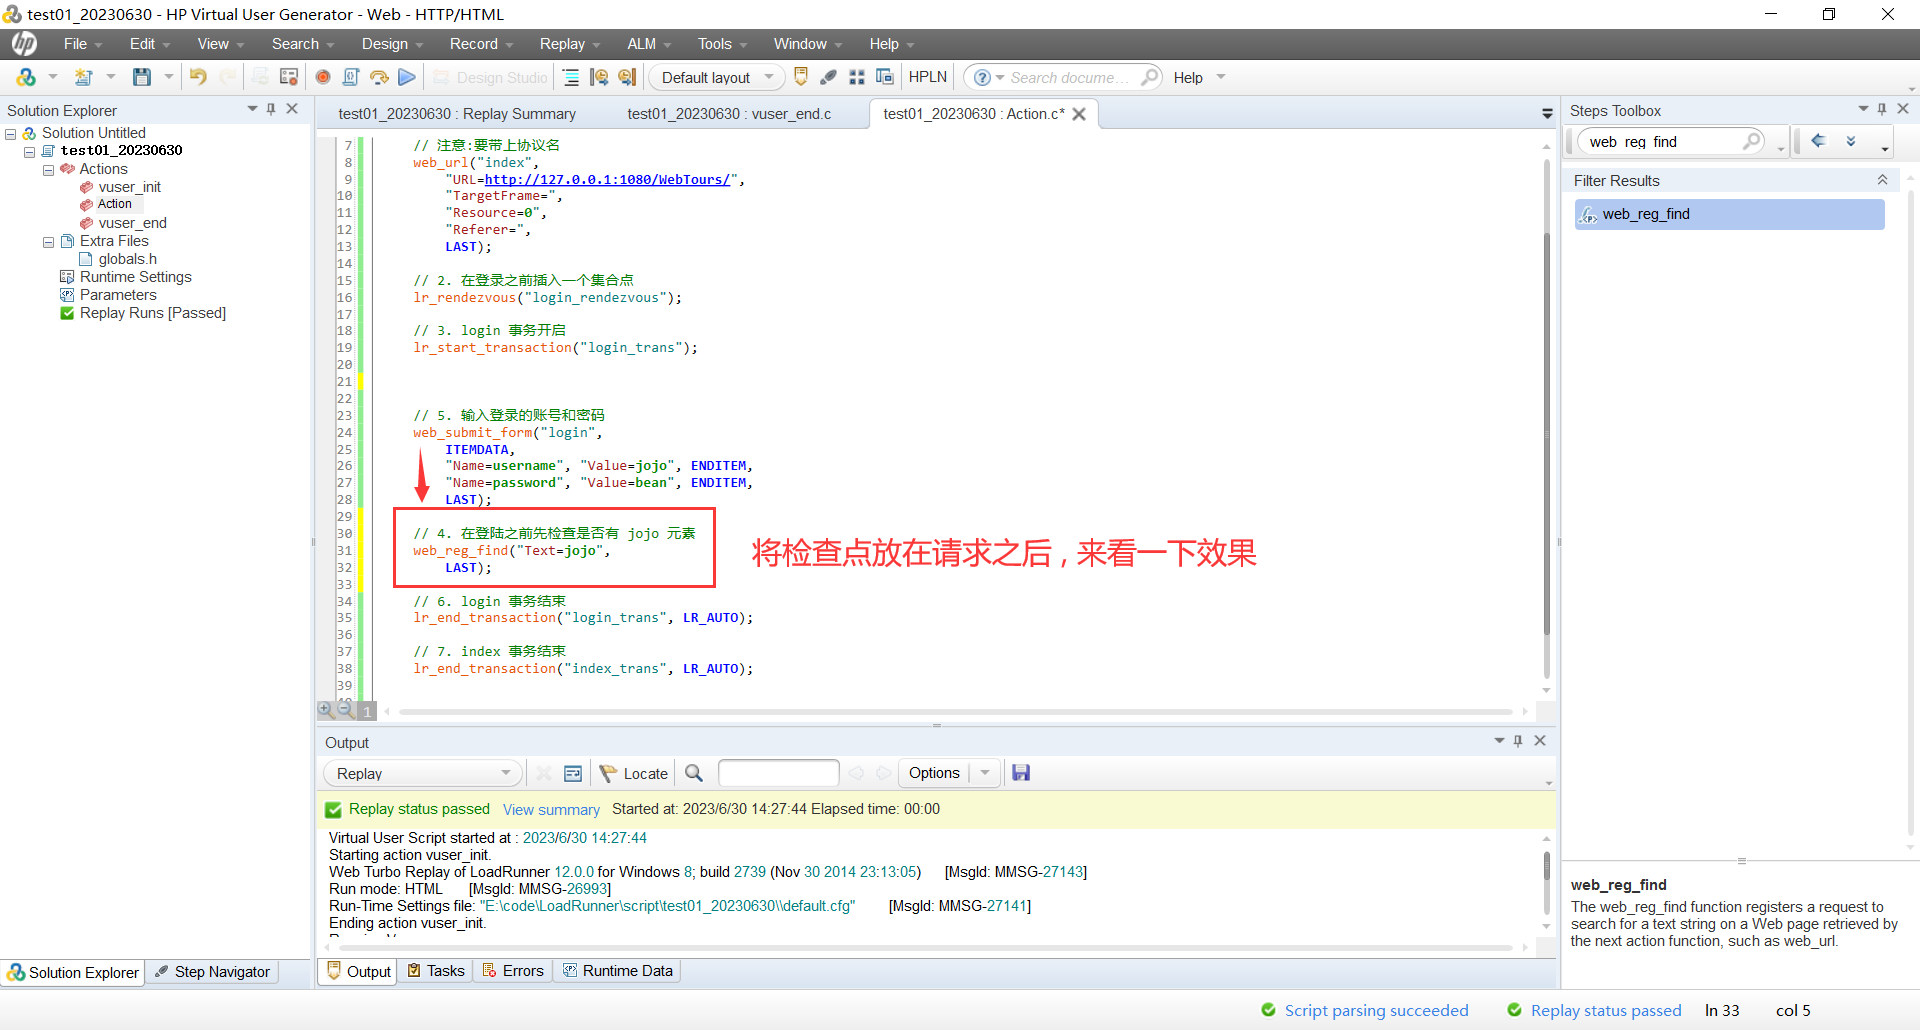Save the output log via disk icon
Screen dimensions: 1920x1030
point(1021,773)
